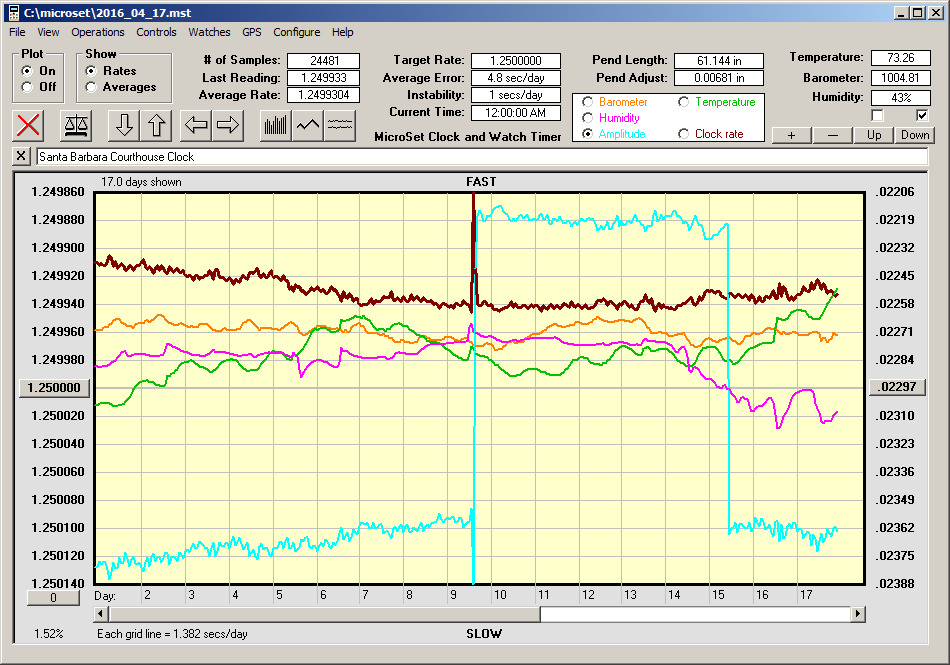The width and height of the screenshot is (950, 665).
Task: Open the Watches menu
Action: (209, 32)
